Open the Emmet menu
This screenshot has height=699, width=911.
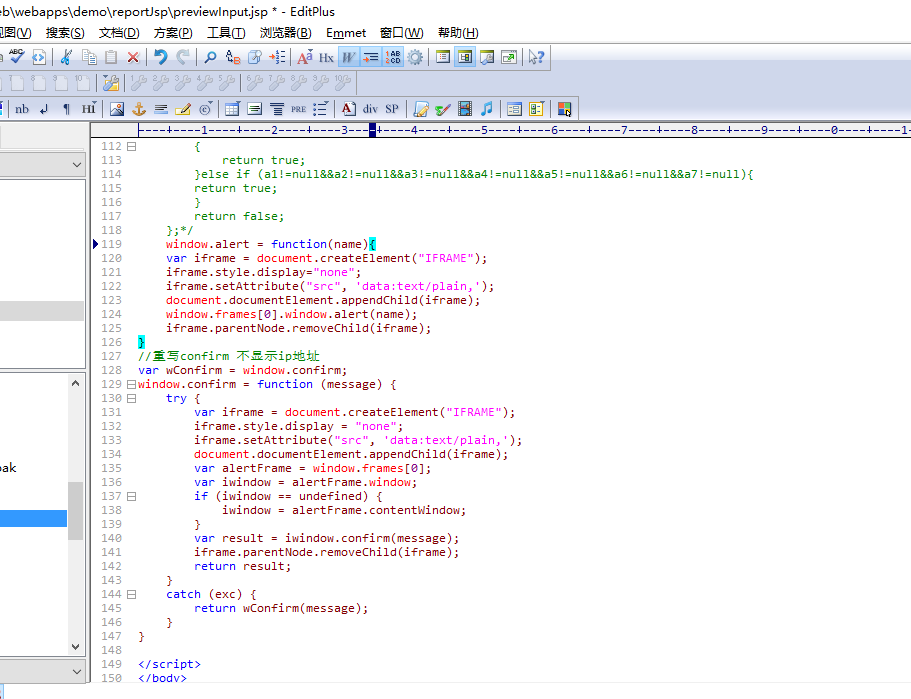[346, 33]
